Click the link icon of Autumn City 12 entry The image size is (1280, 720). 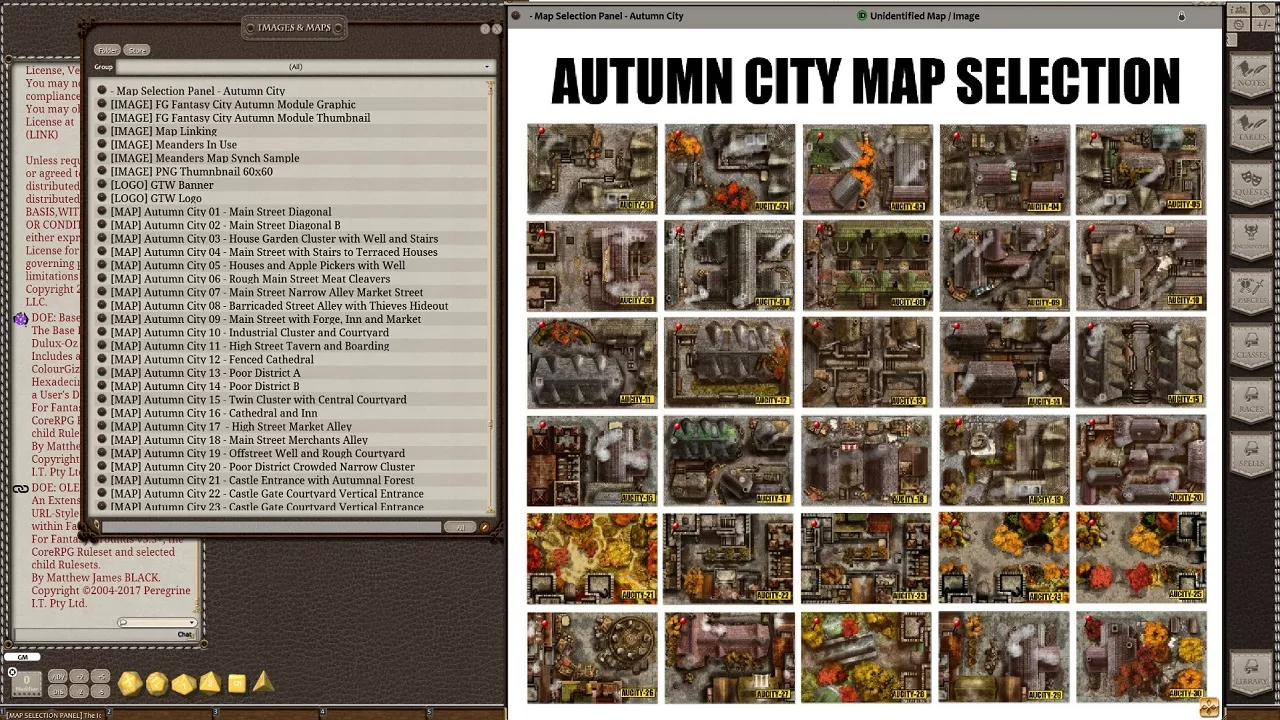[102, 359]
